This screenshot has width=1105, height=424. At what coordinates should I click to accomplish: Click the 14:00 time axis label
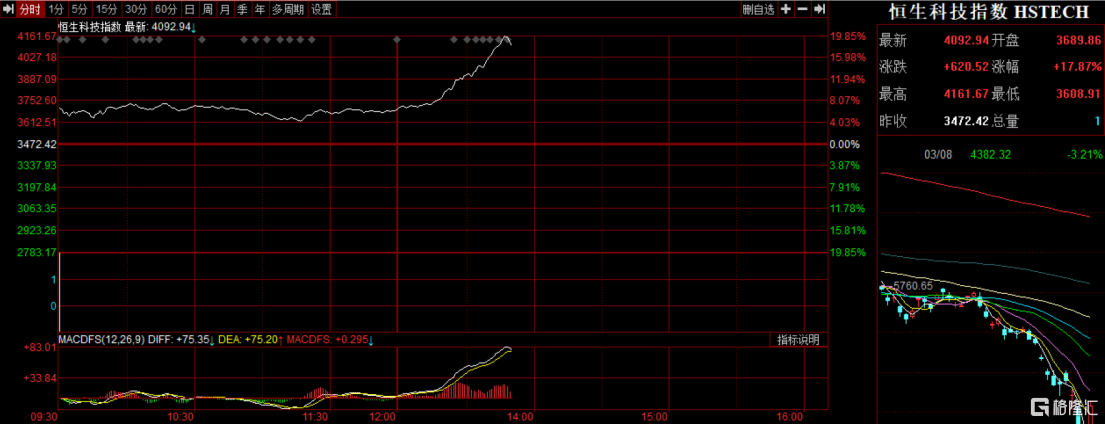(x=520, y=417)
